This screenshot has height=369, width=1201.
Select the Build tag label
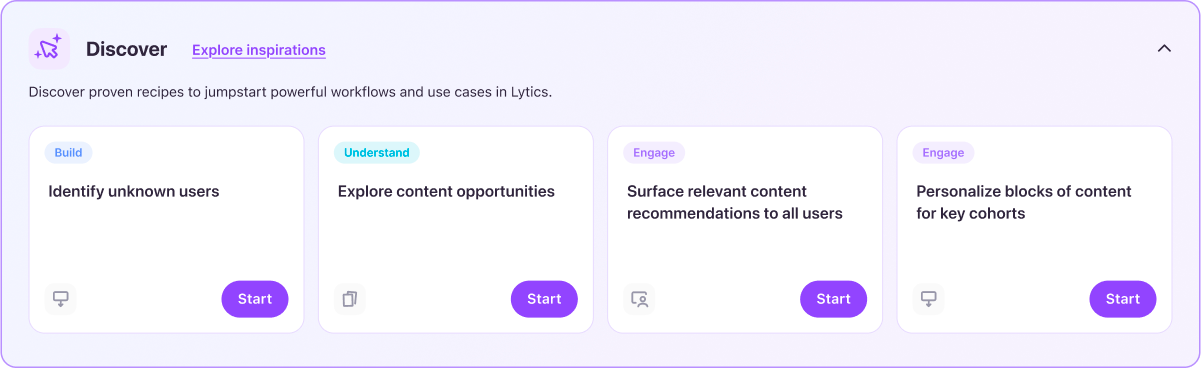point(69,153)
